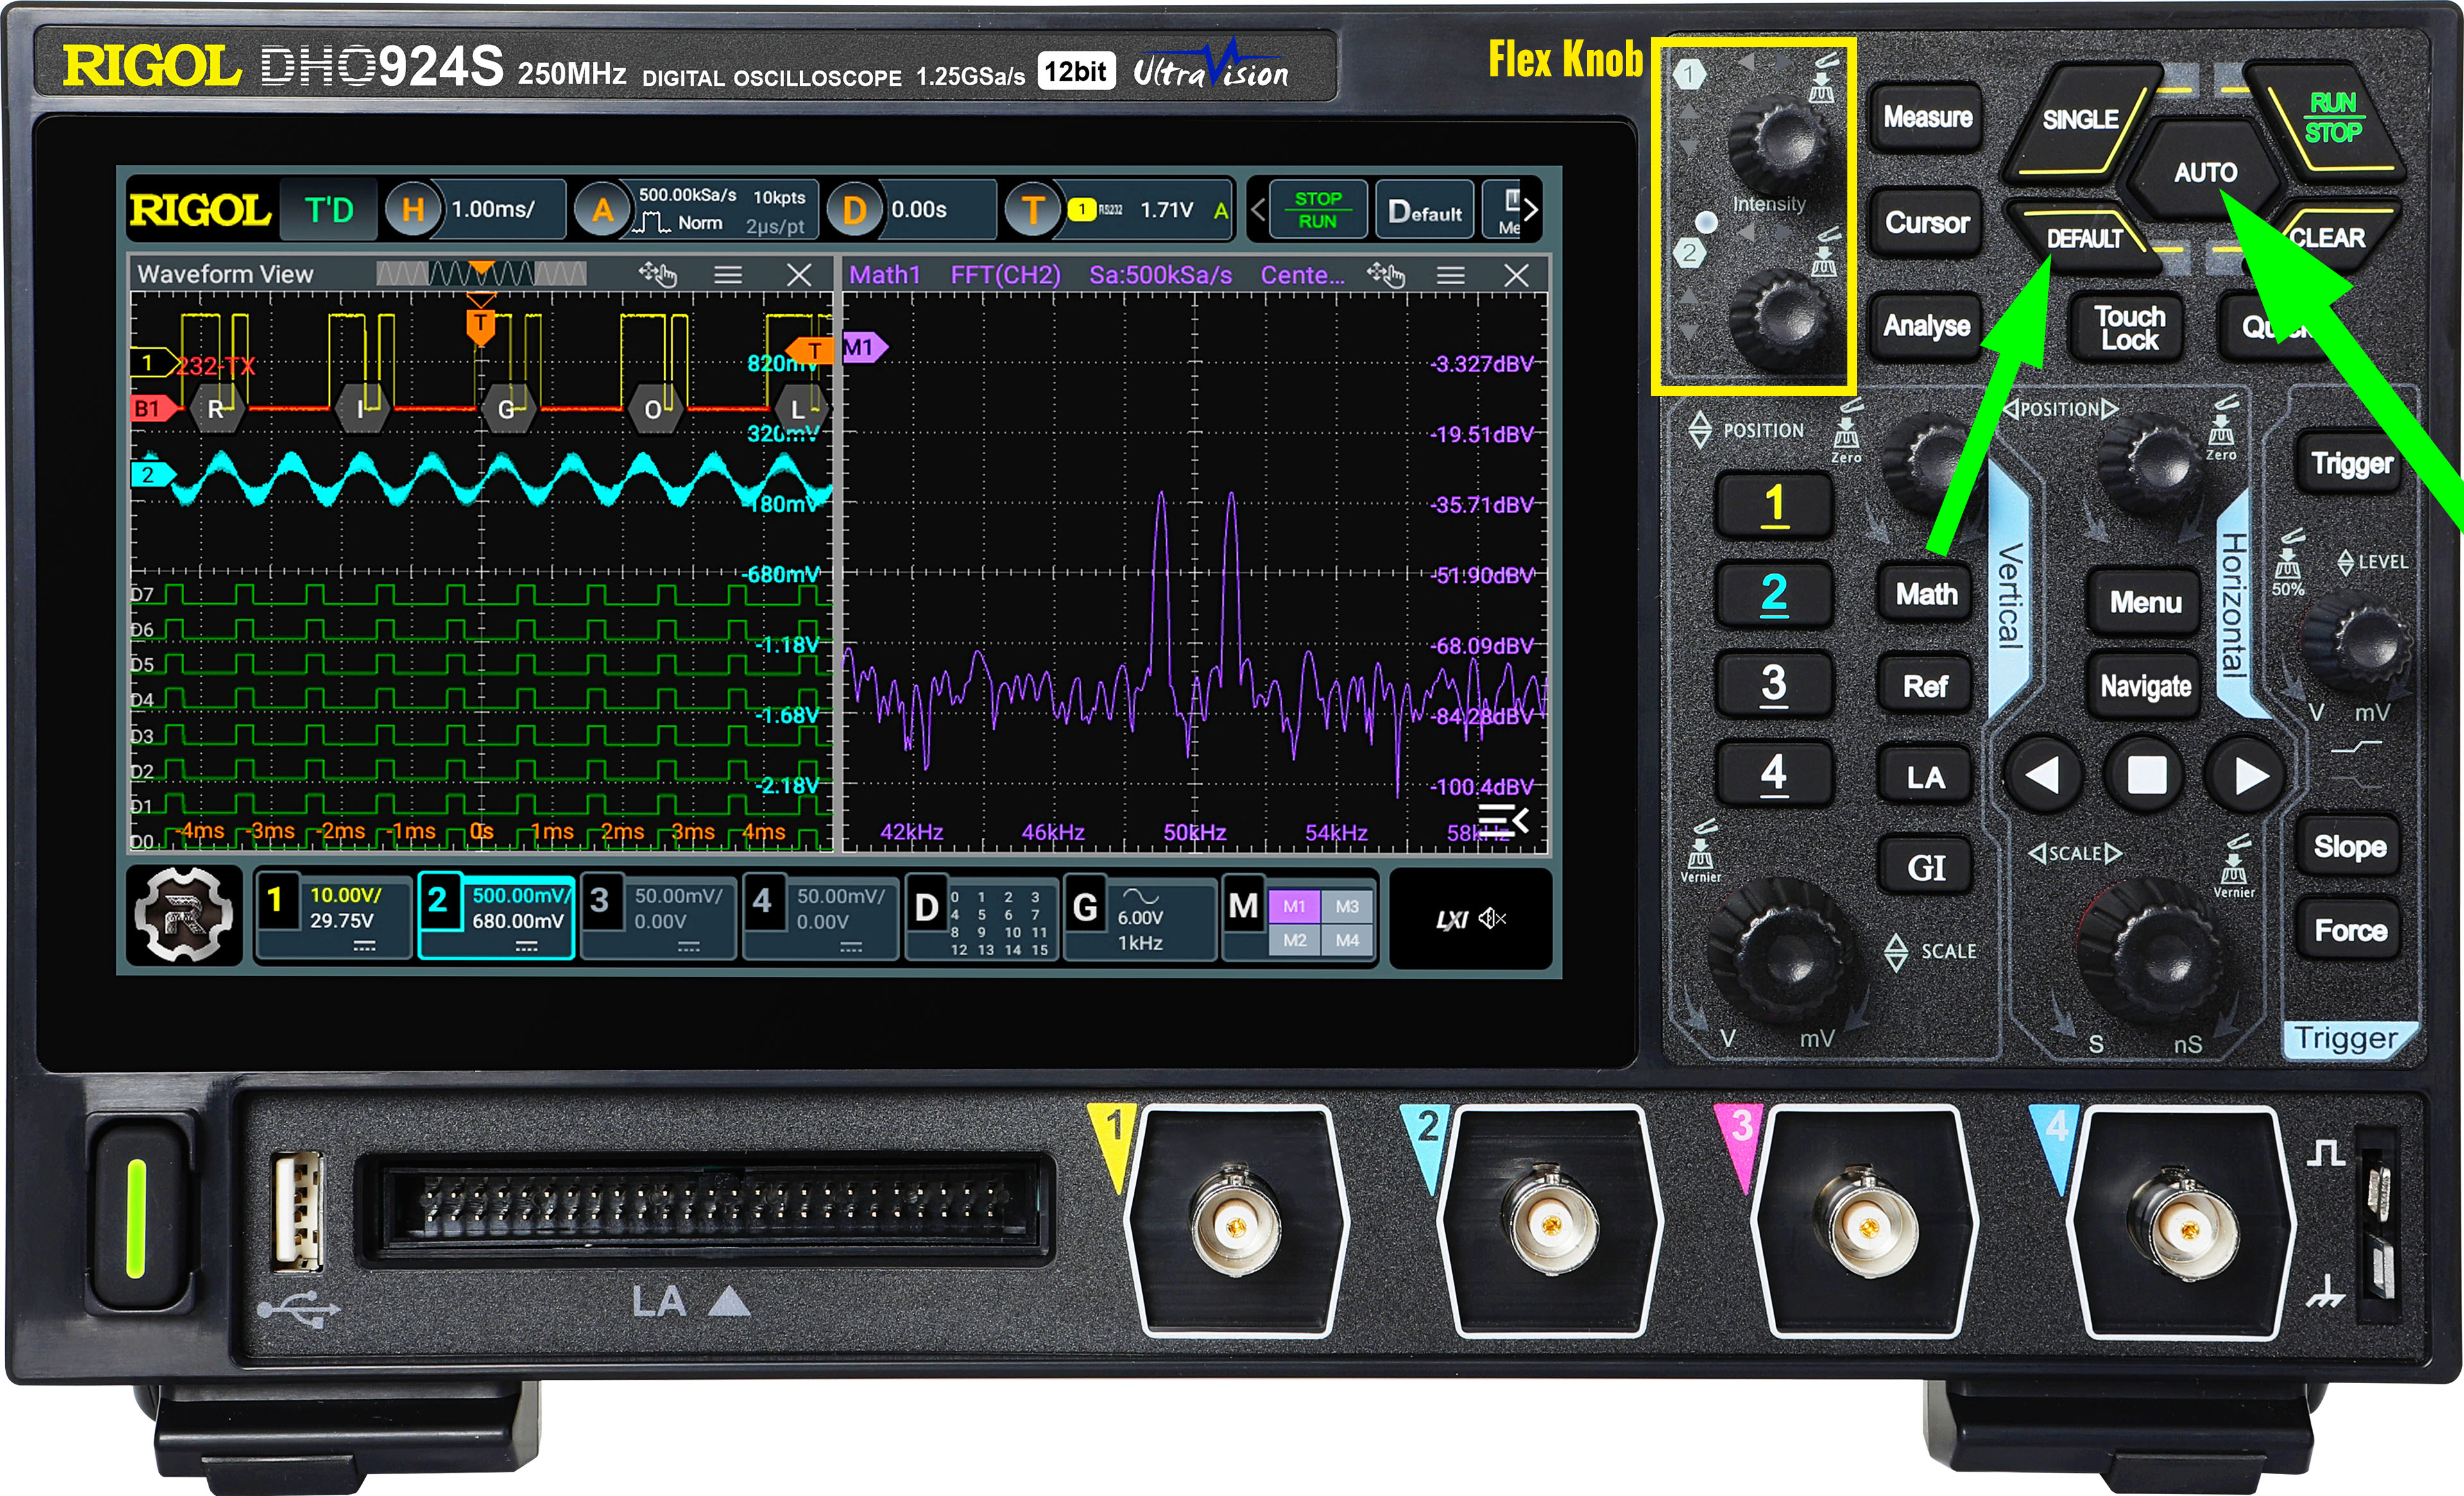Open channel 3 settings label
This screenshot has width=2464, height=1496.
click(x=658, y=916)
